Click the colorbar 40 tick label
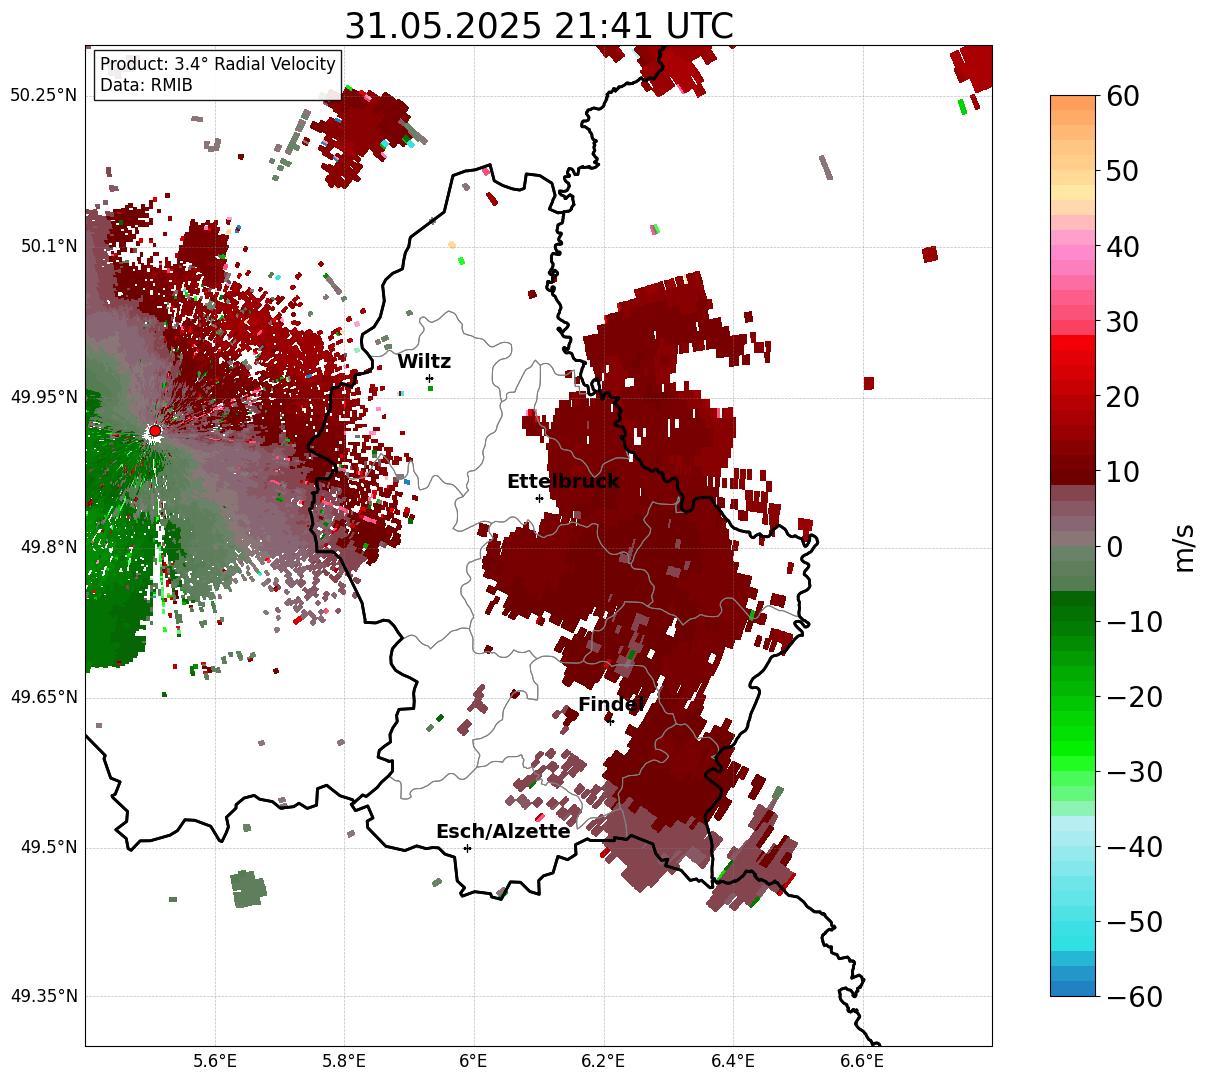Viewport: 1207px width, 1081px height. [x=1124, y=246]
